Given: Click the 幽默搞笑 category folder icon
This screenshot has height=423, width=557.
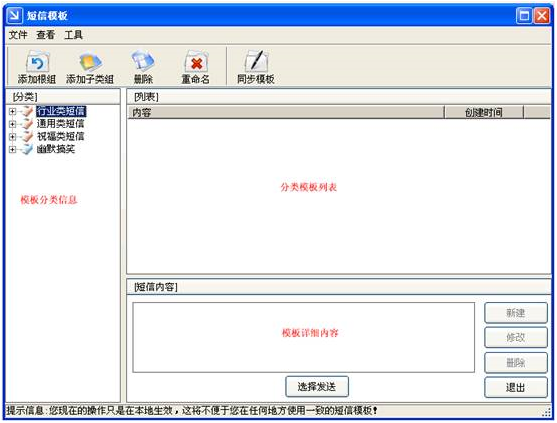Looking at the screenshot, I should pyautogui.click(x=27, y=149).
